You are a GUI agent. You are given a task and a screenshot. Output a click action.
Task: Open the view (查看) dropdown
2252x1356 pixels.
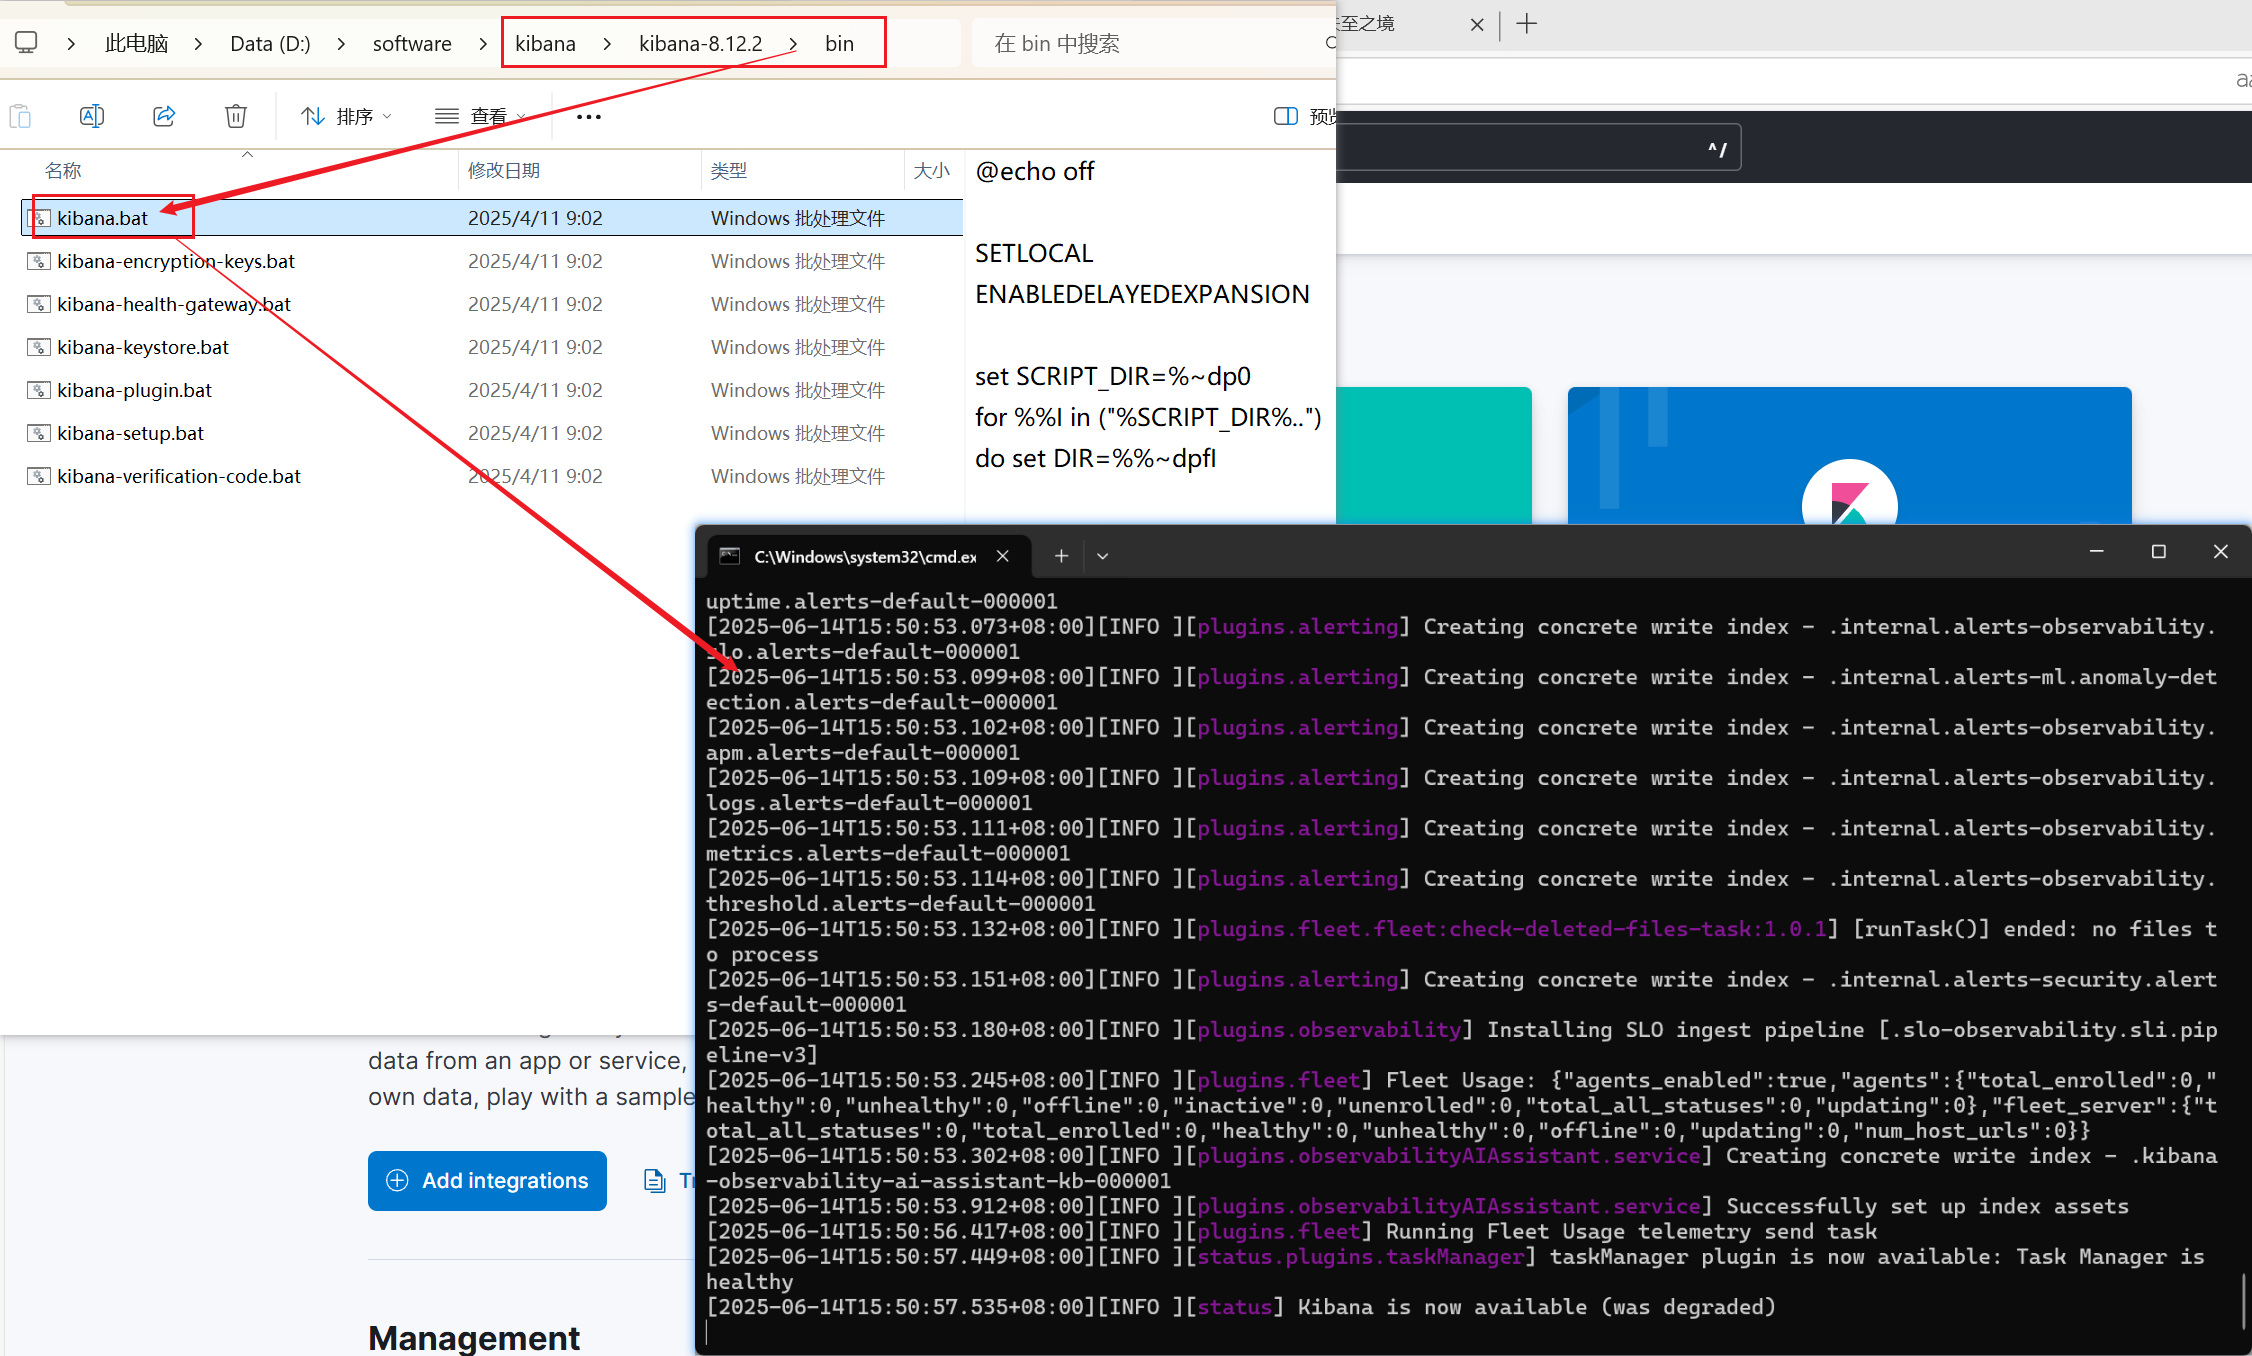(480, 117)
